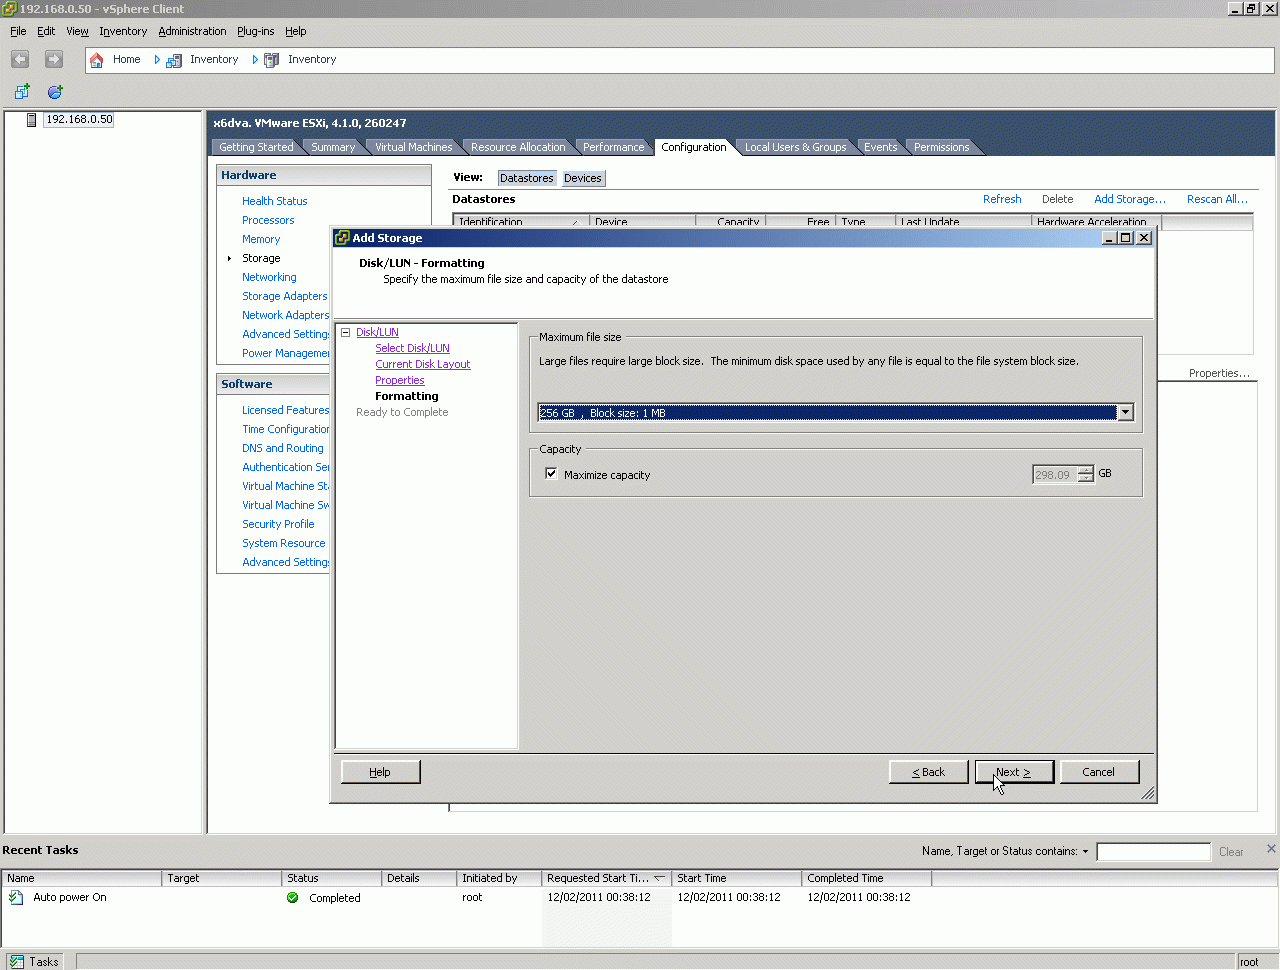Open the Network Adapters link
Viewport: 1280px width, 970px height.
tap(286, 315)
